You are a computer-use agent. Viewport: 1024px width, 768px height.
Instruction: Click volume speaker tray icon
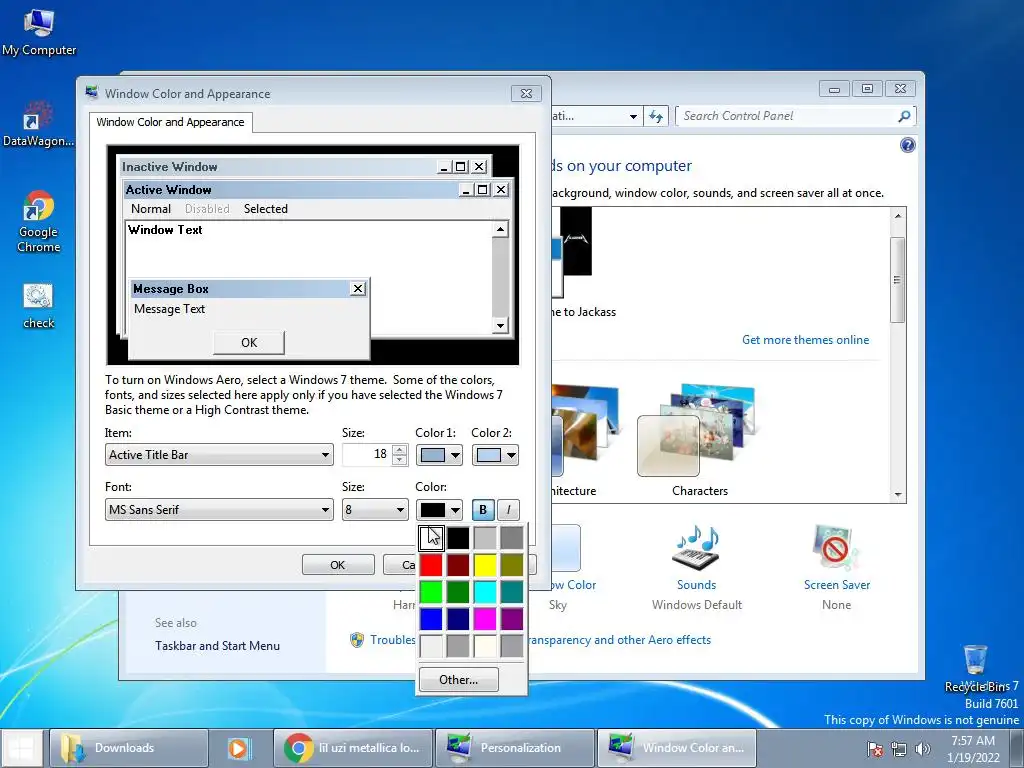[x=922, y=749]
